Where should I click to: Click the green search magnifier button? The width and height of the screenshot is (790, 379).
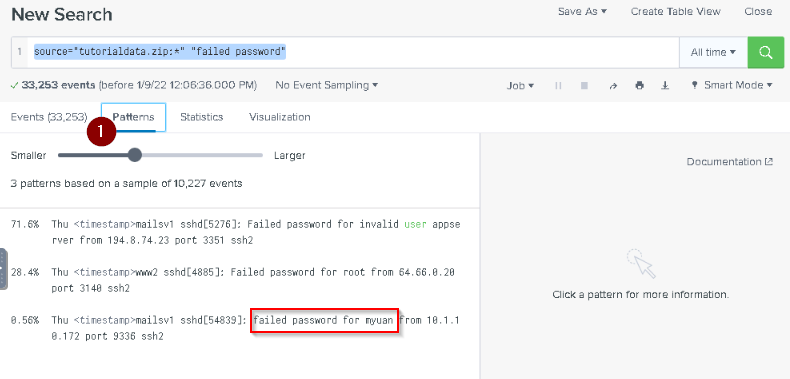point(766,52)
